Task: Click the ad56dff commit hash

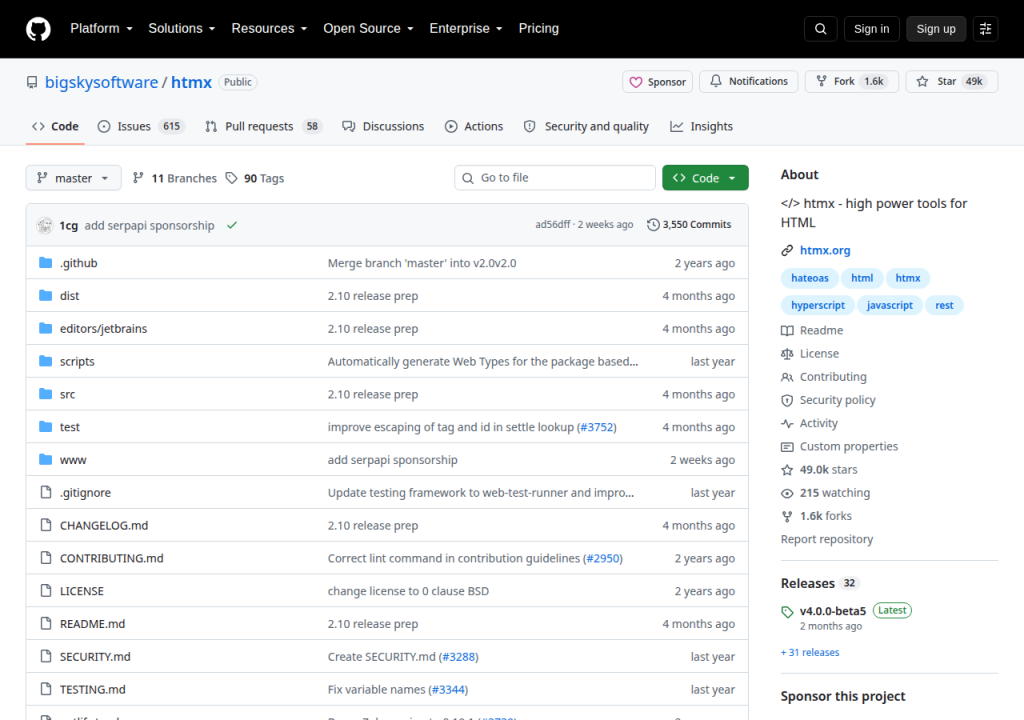Action: (552, 224)
